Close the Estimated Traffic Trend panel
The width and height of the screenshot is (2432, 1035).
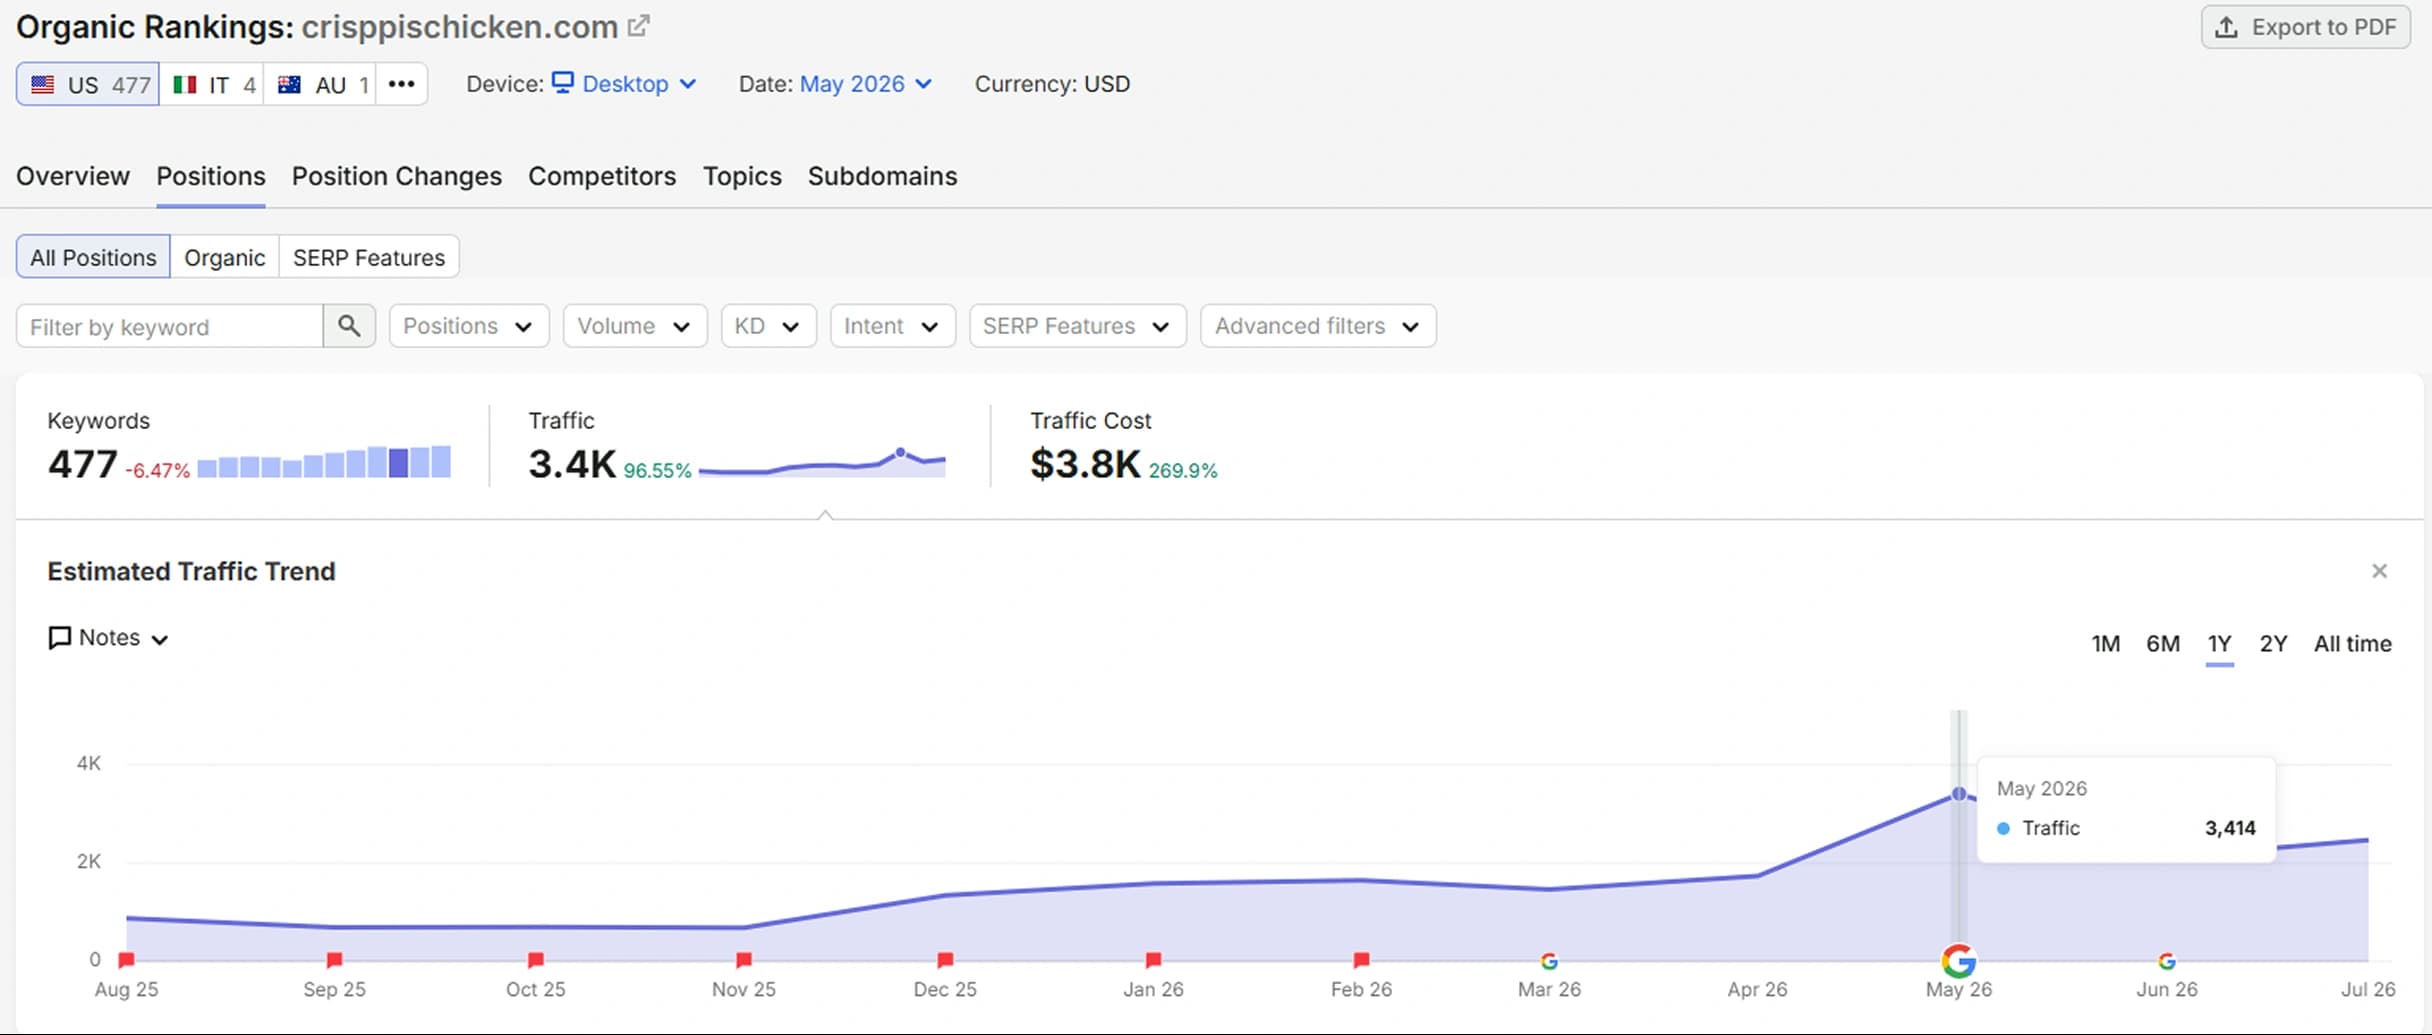pyautogui.click(x=2379, y=571)
